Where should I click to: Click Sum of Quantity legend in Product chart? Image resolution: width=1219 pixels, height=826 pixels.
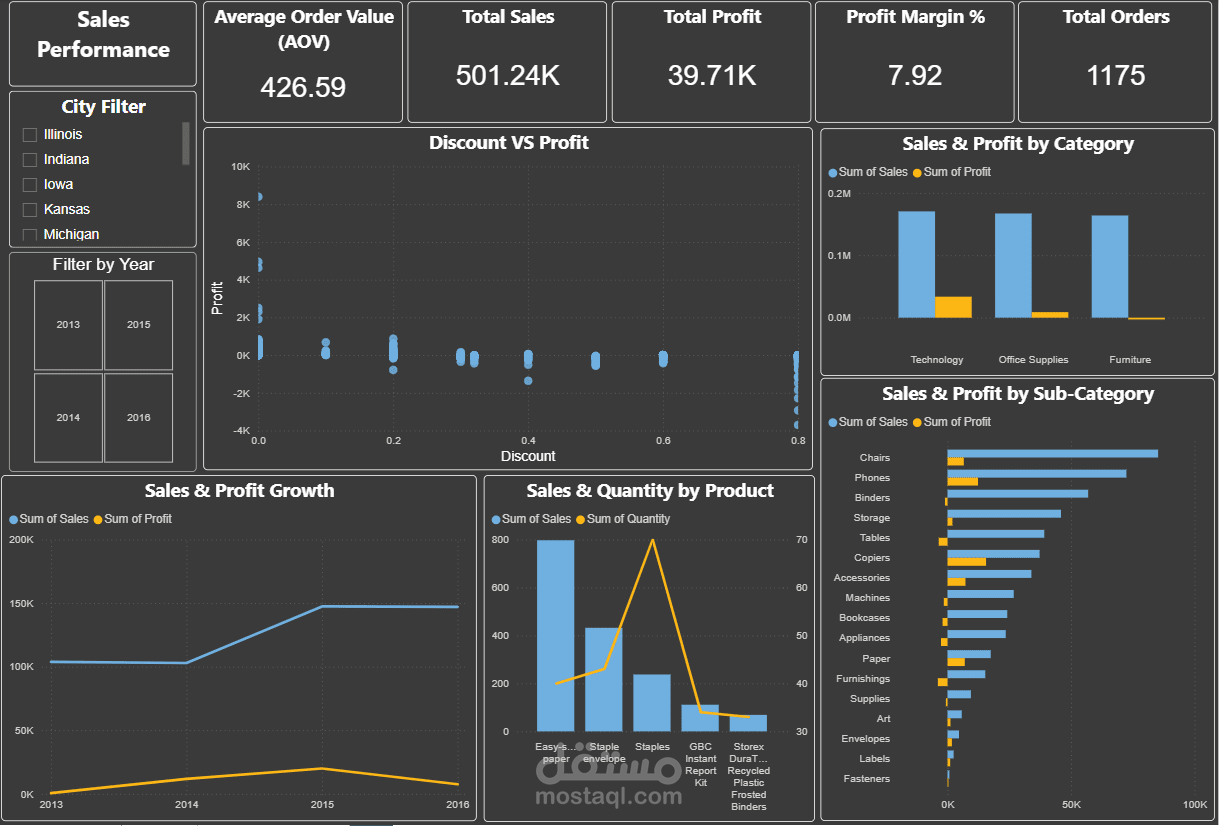[x=623, y=519]
